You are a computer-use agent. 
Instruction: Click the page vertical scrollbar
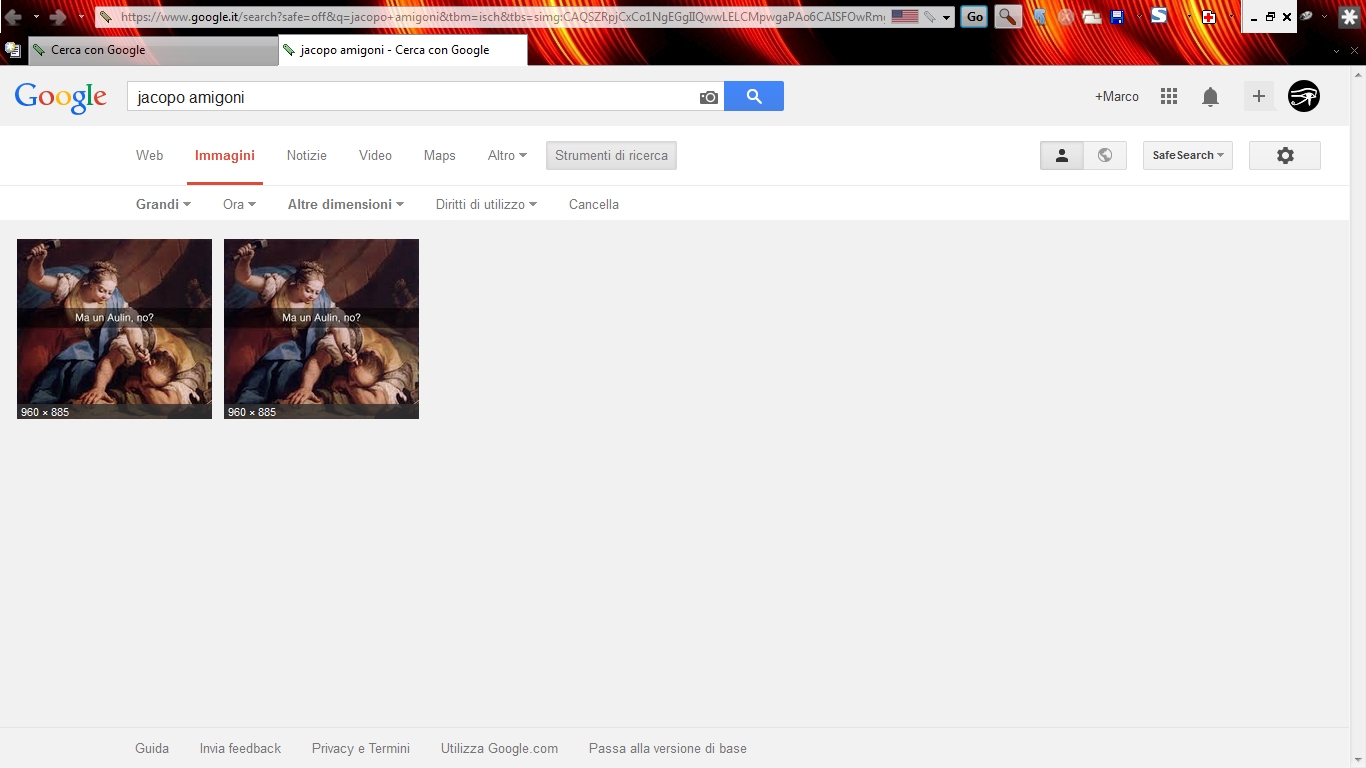point(1358,417)
